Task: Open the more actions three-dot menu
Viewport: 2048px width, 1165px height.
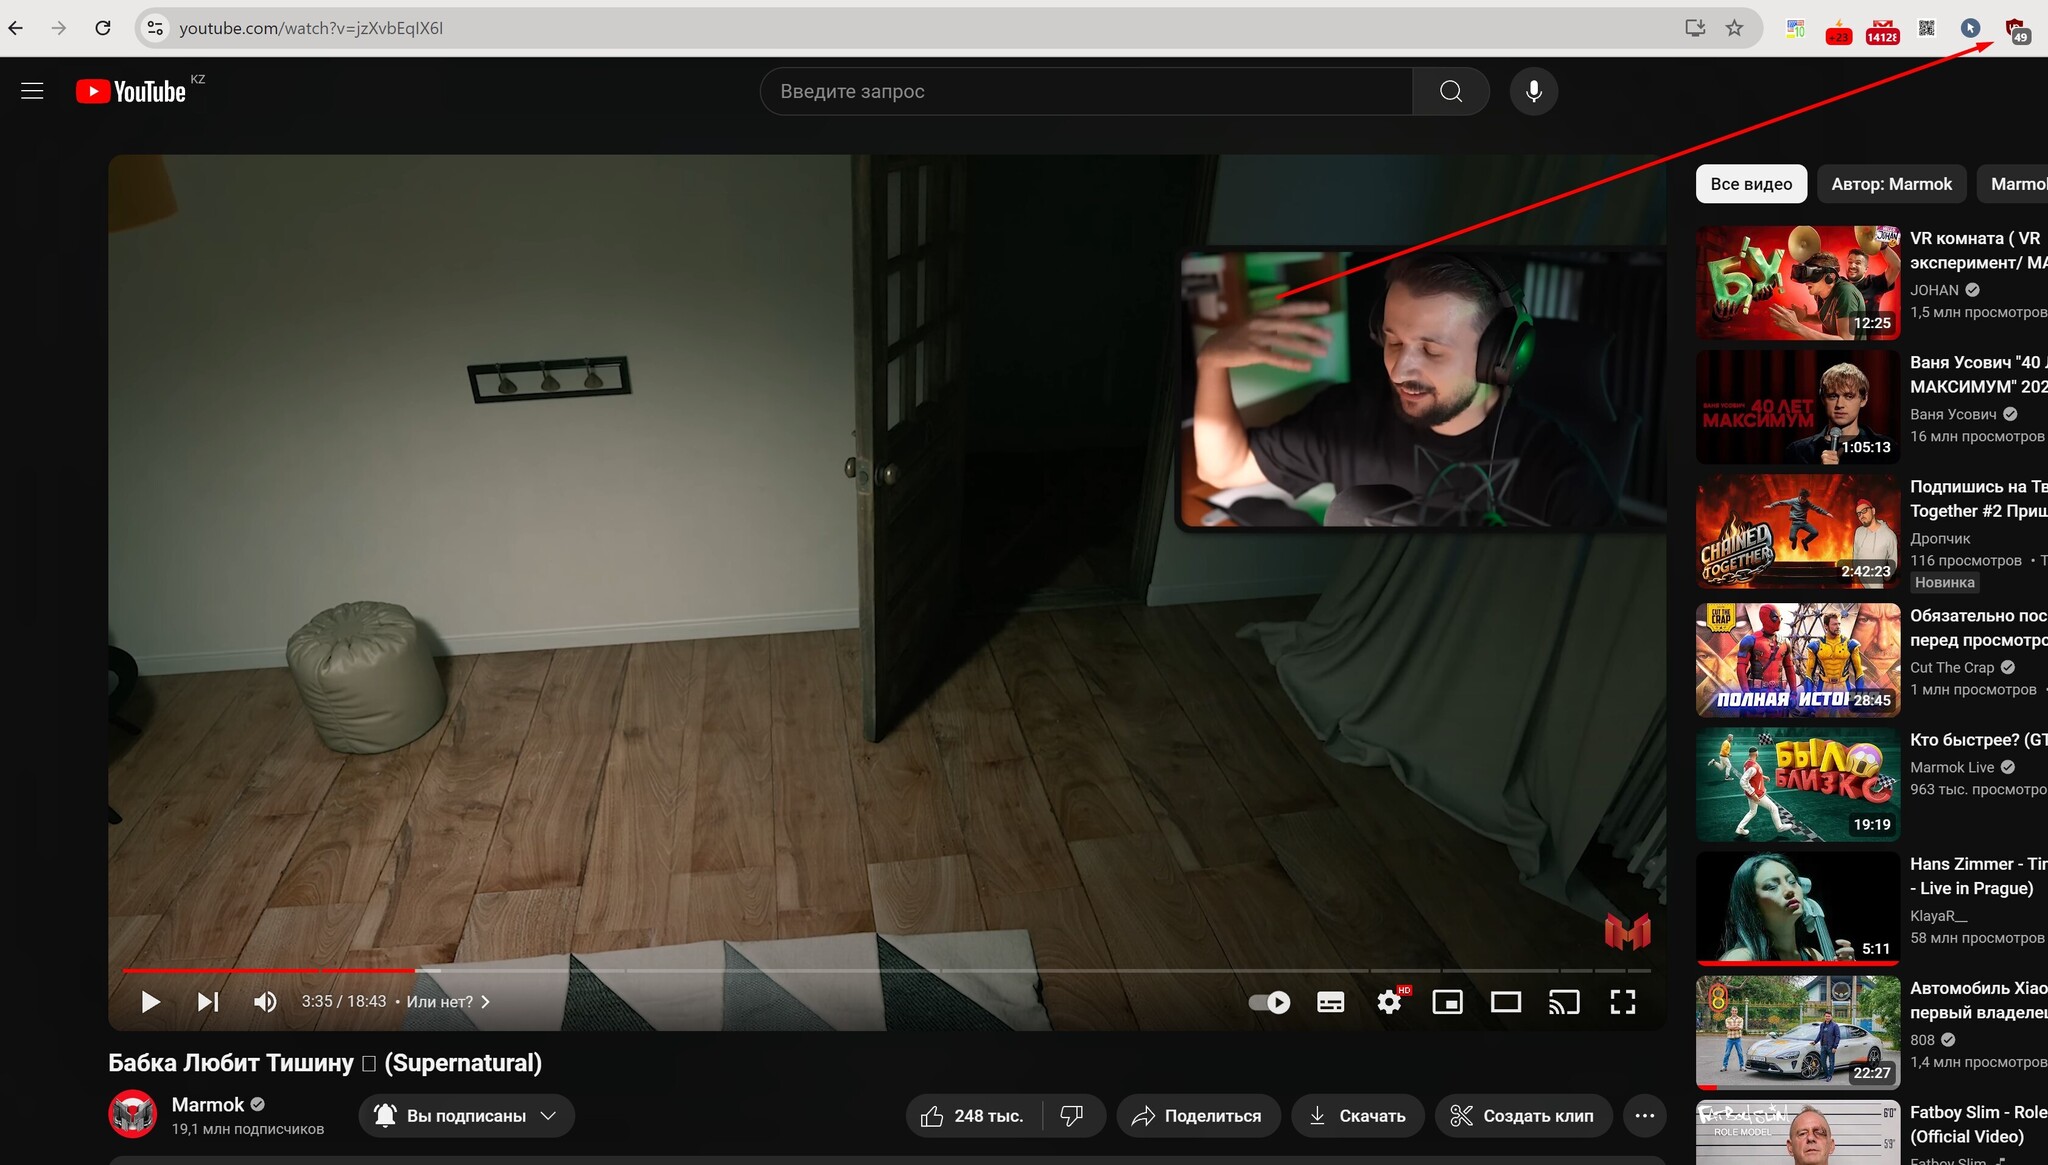Action: pos(1644,1116)
